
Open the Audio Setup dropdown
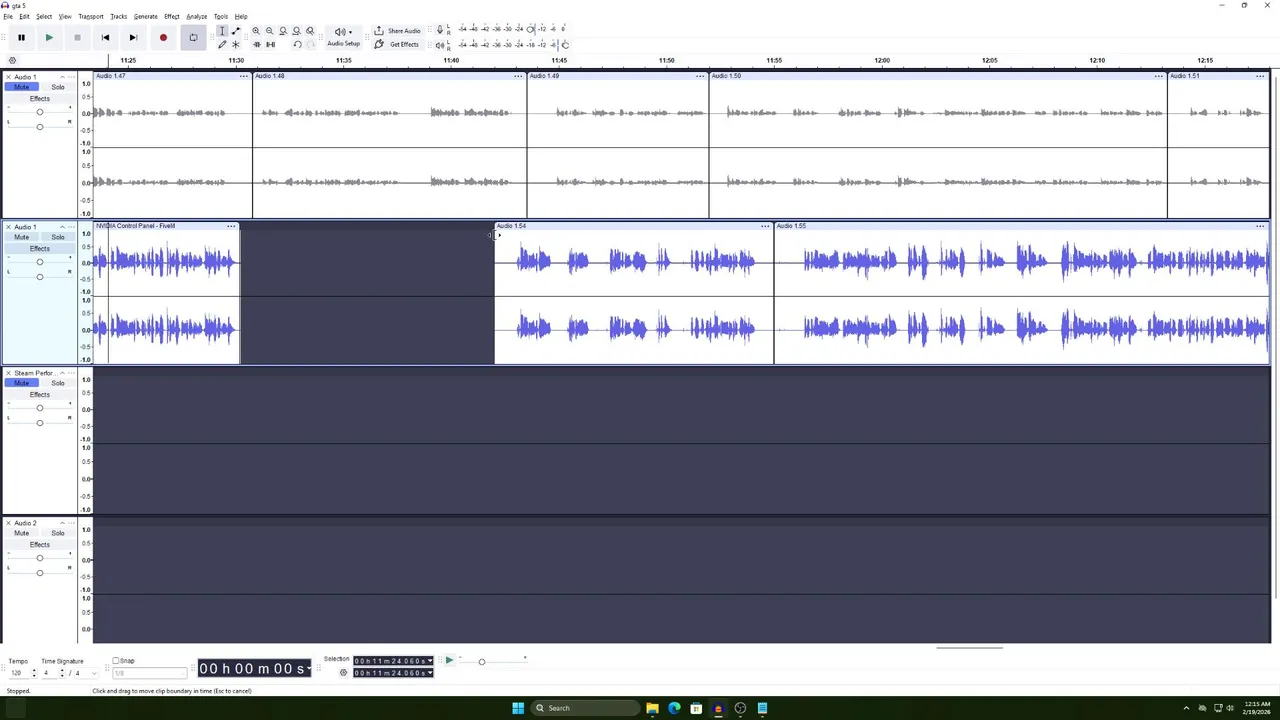tap(343, 37)
